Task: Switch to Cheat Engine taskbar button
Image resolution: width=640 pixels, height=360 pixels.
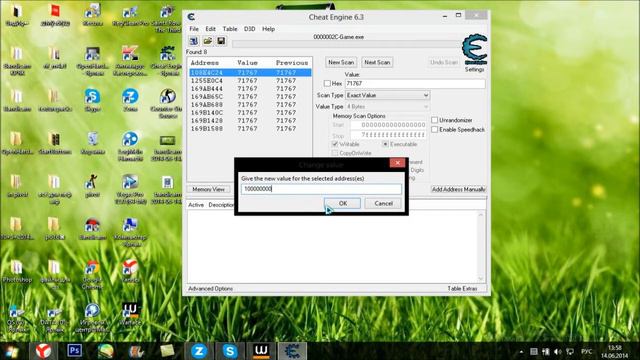Action: click(x=292, y=351)
